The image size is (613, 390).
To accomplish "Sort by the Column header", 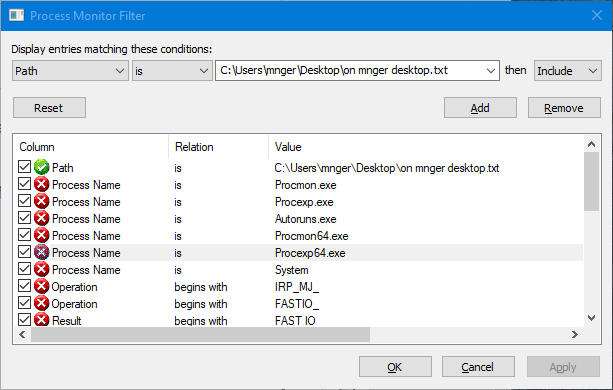I will click(x=91, y=147).
